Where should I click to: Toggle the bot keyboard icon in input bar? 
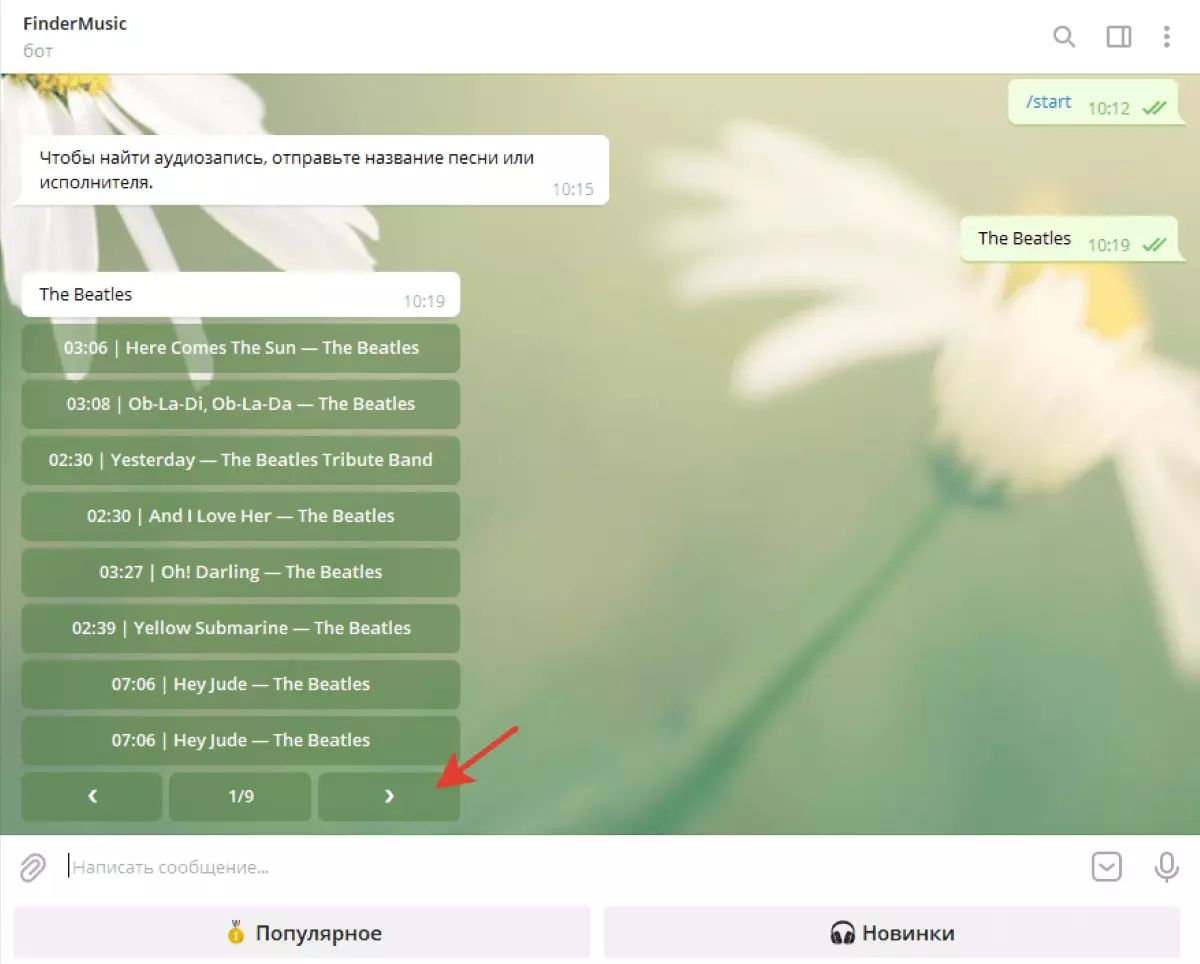1107,867
